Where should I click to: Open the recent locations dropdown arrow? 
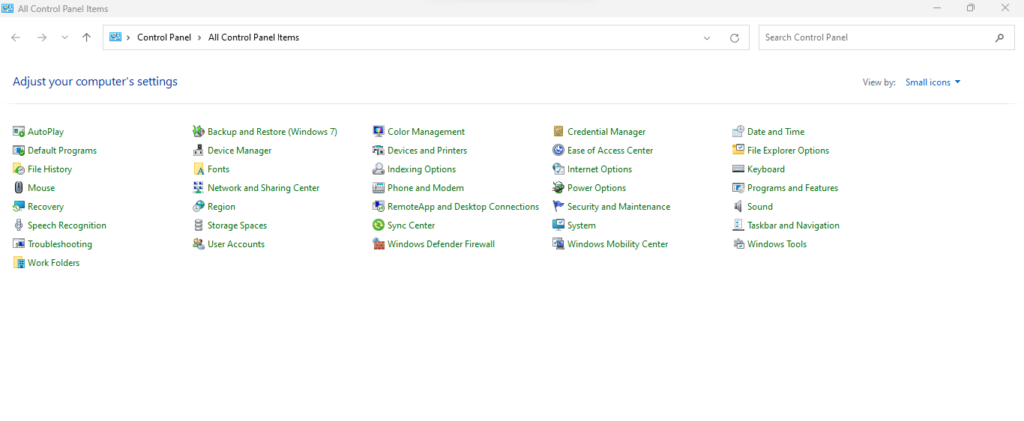pos(64,38)
